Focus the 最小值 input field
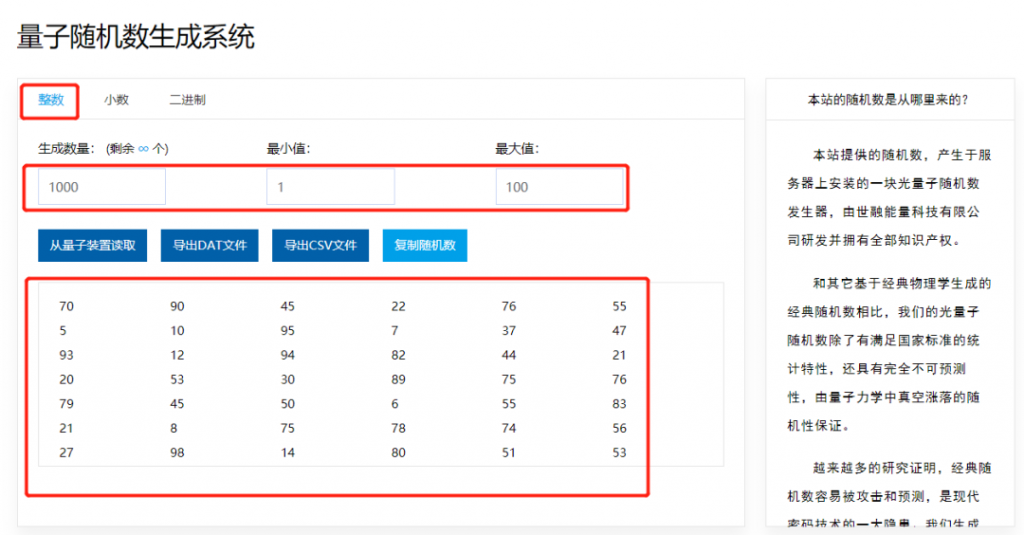1024x535 pixels. point(330,187)
